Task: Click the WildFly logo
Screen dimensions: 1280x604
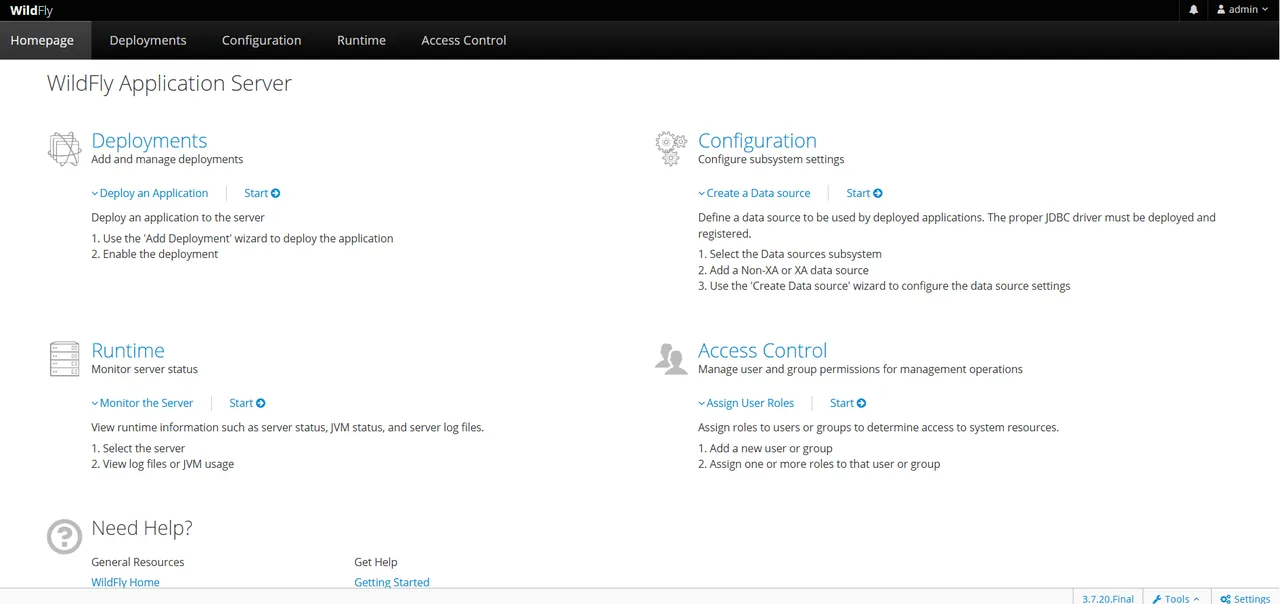Action: pyautogui.click(x=31, y=10)
